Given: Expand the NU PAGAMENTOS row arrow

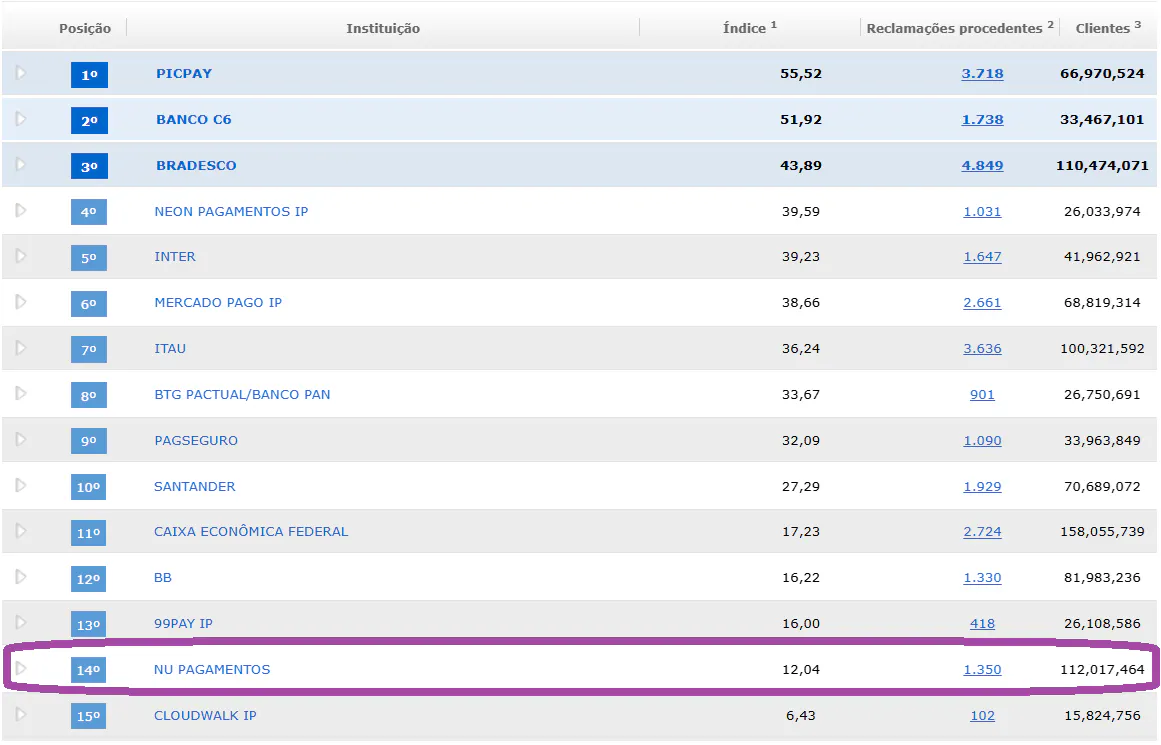Looking at the screenshot, I should (21, 669).
